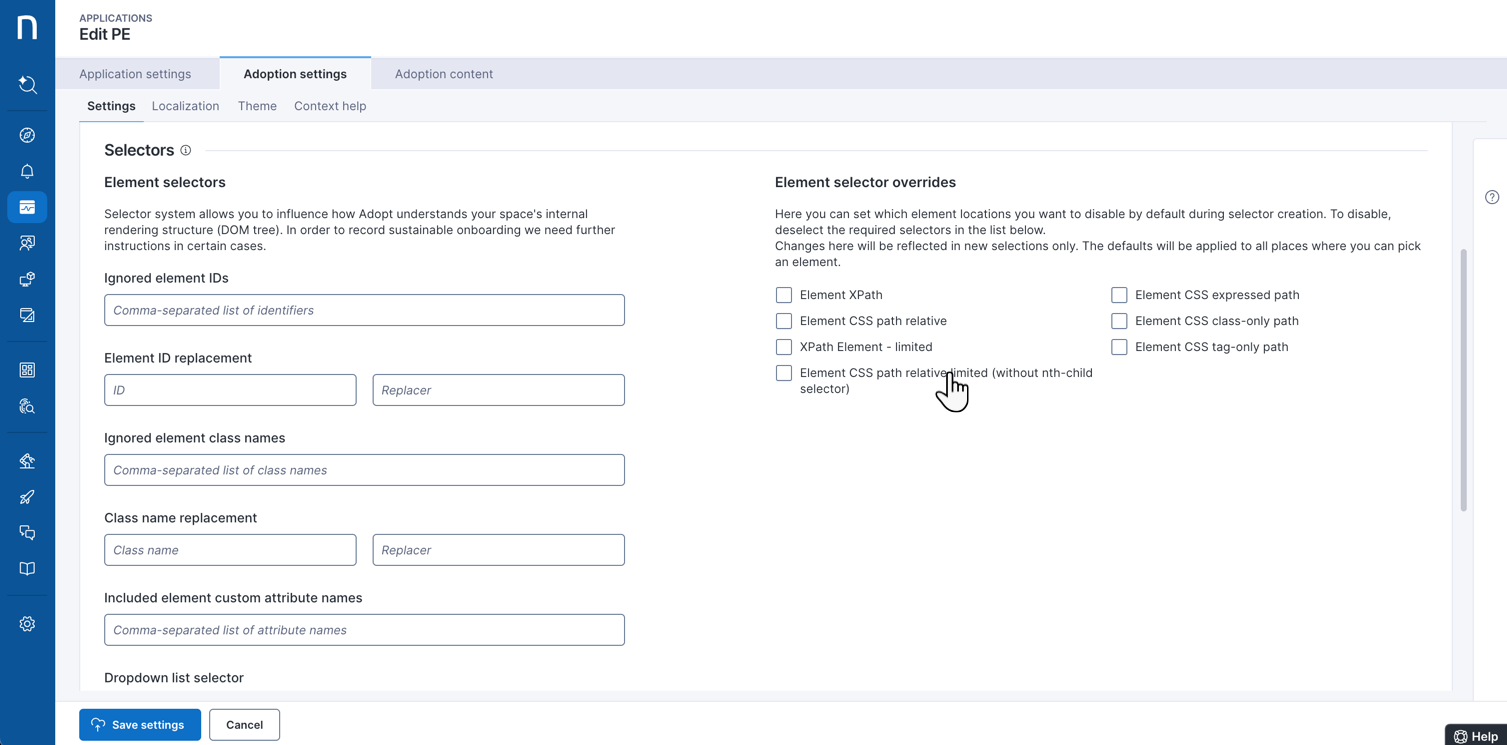Click the page's vertical scrollbar
This screenshot has height=745, width=1507.
(x=1463, y=380)
